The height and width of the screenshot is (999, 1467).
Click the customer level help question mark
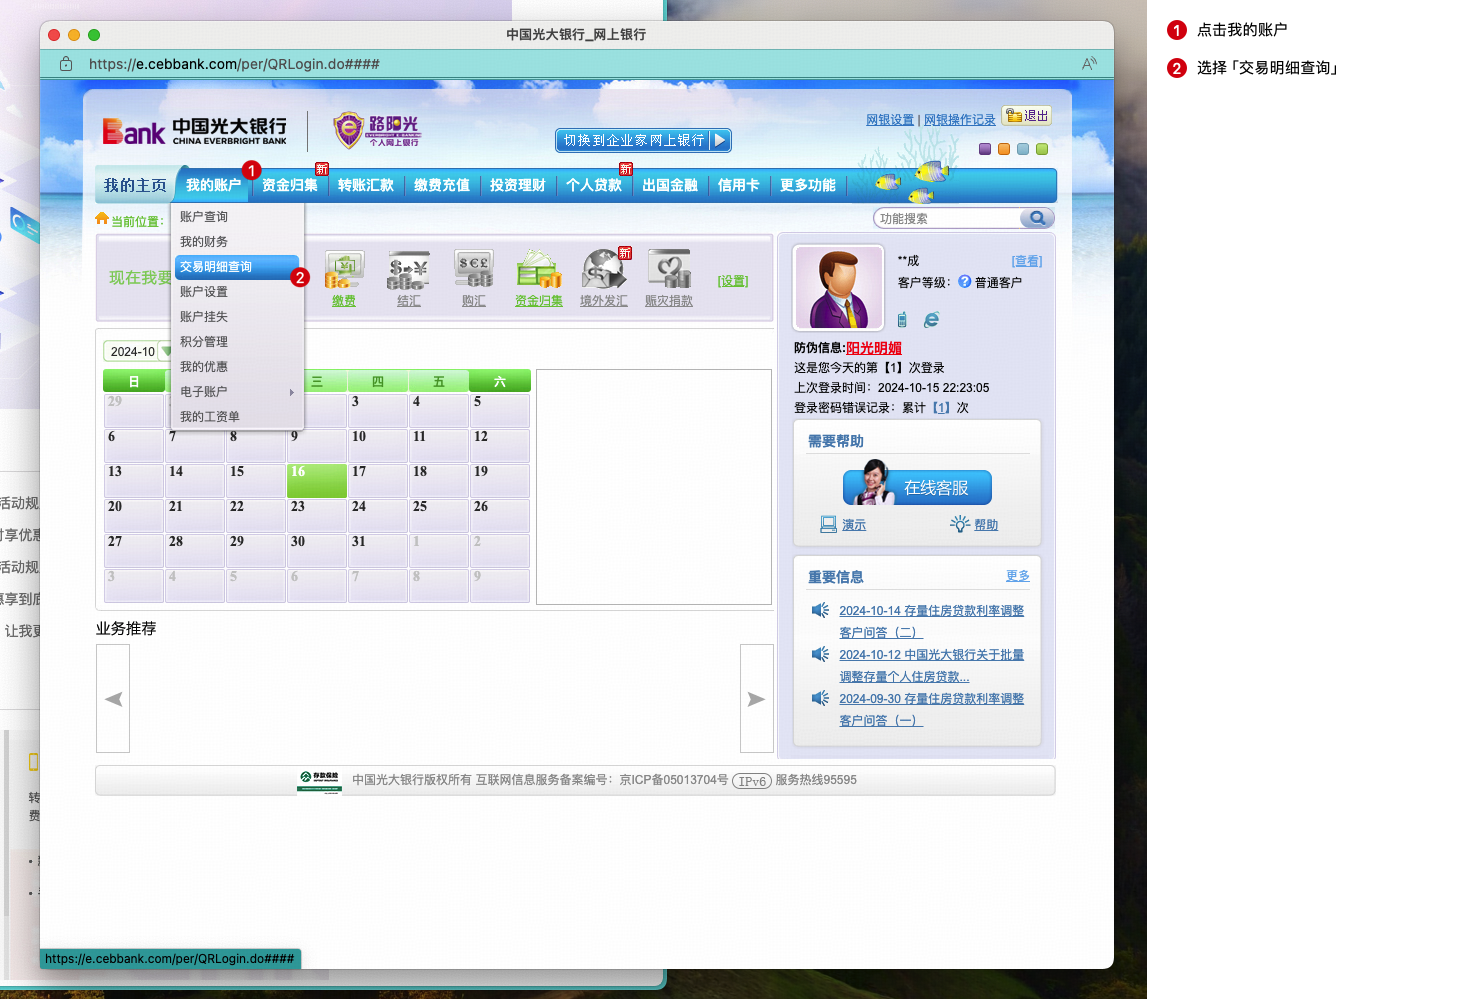tap(964, 282)
